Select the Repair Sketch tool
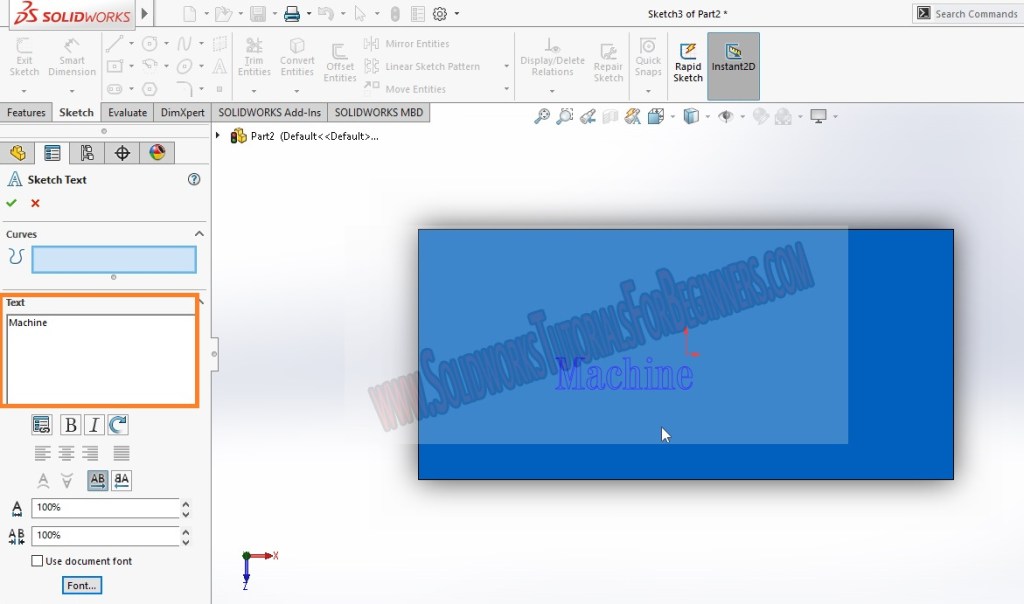 (x=608, y=58)
